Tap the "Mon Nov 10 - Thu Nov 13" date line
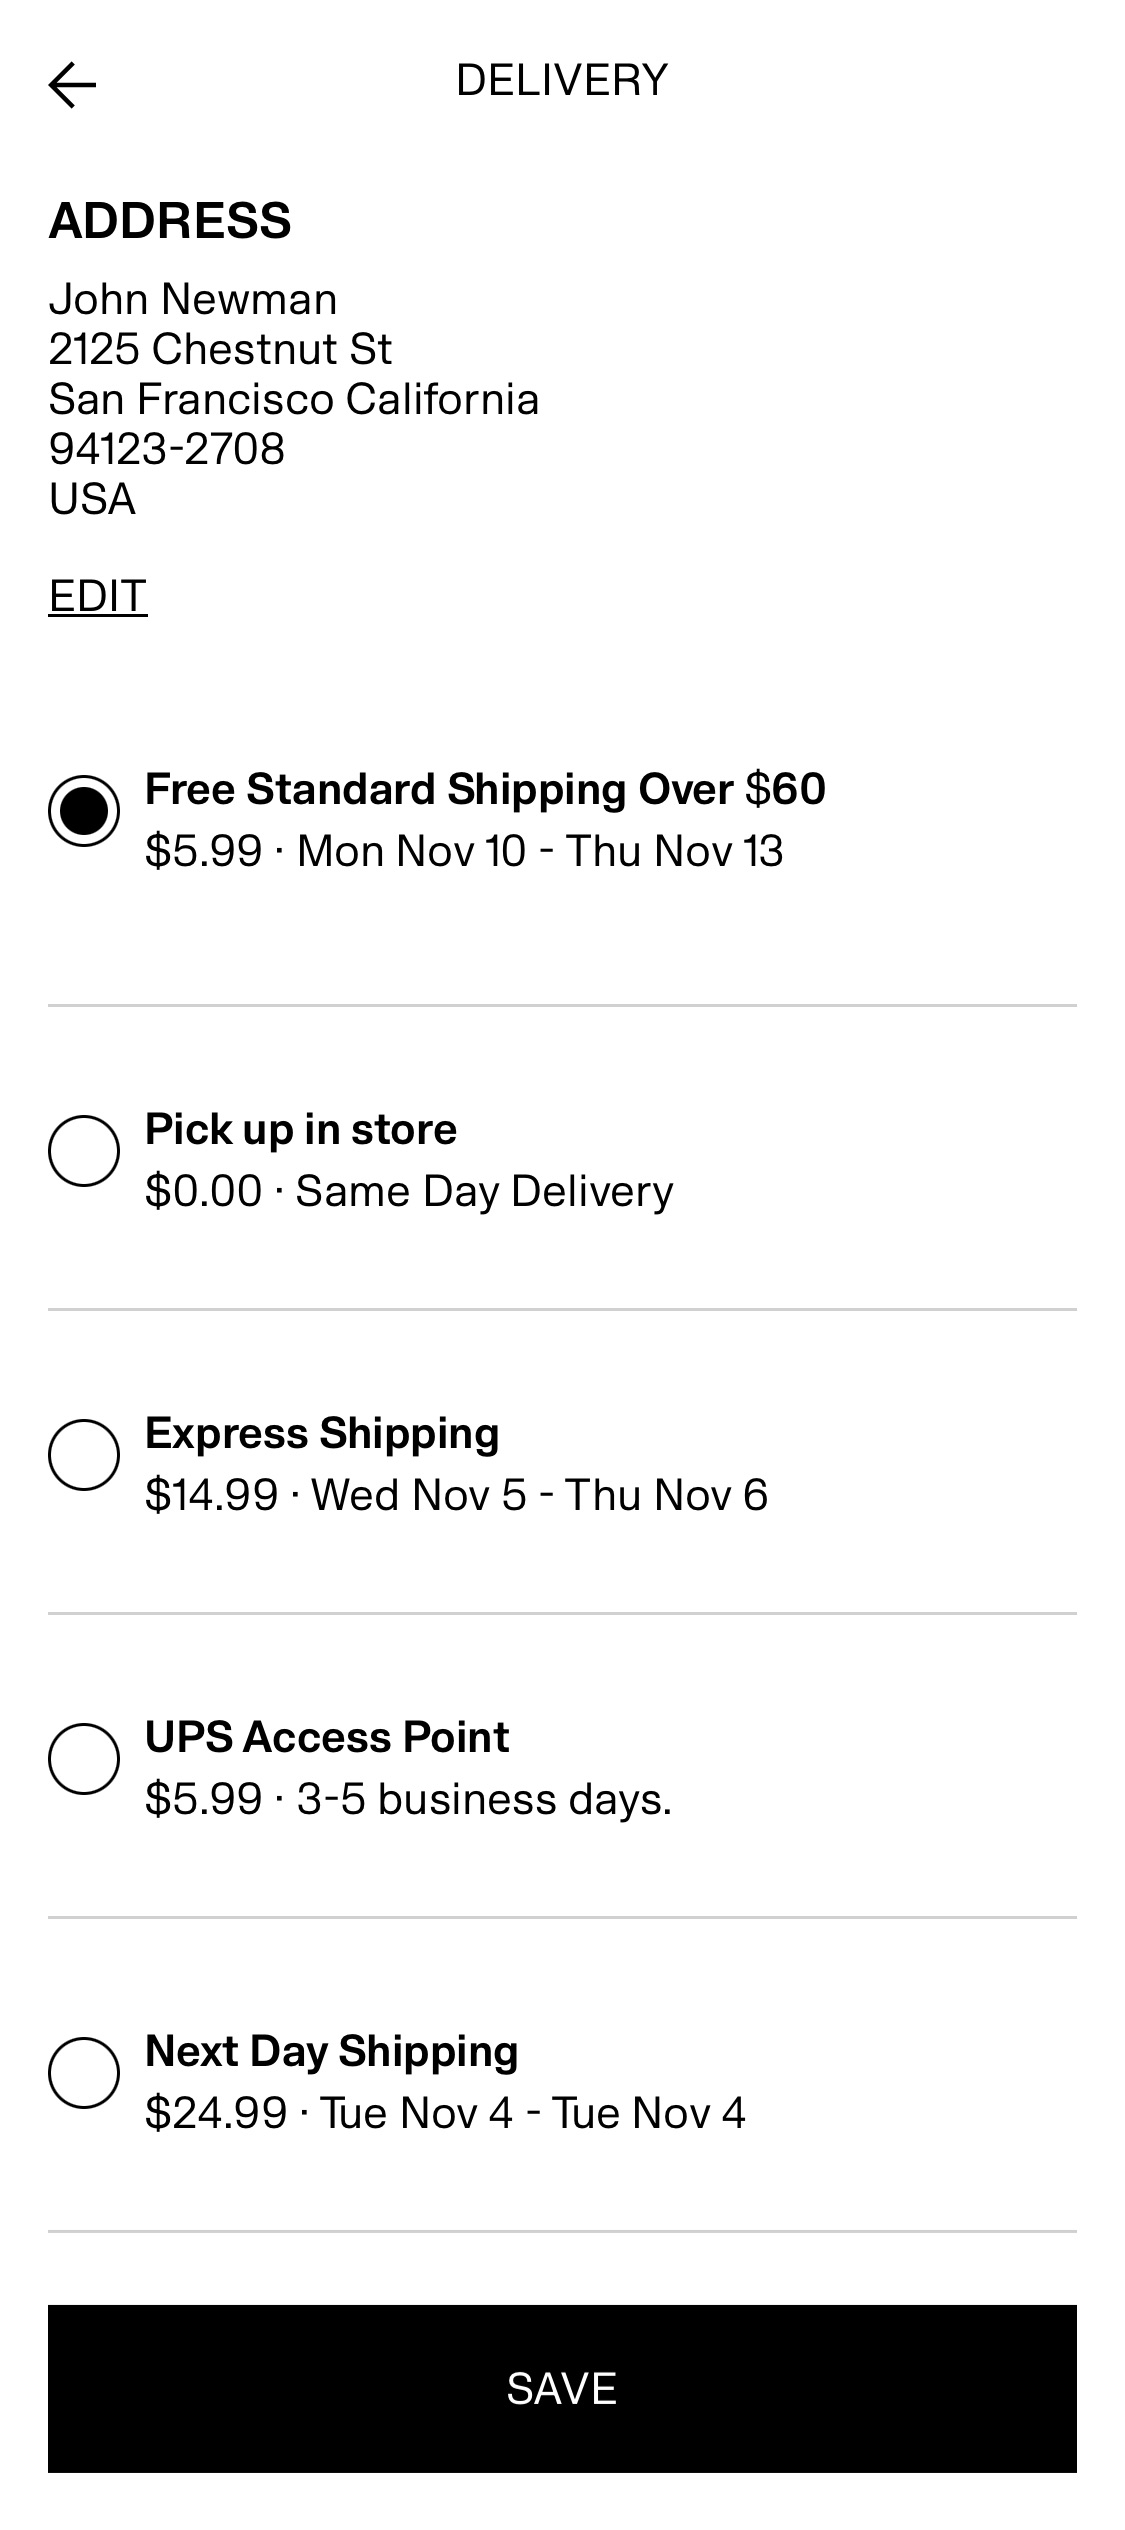Image resolution: width=1125 pixels, height=2530 pixels. pyautogui.click(x=540, y=851)
